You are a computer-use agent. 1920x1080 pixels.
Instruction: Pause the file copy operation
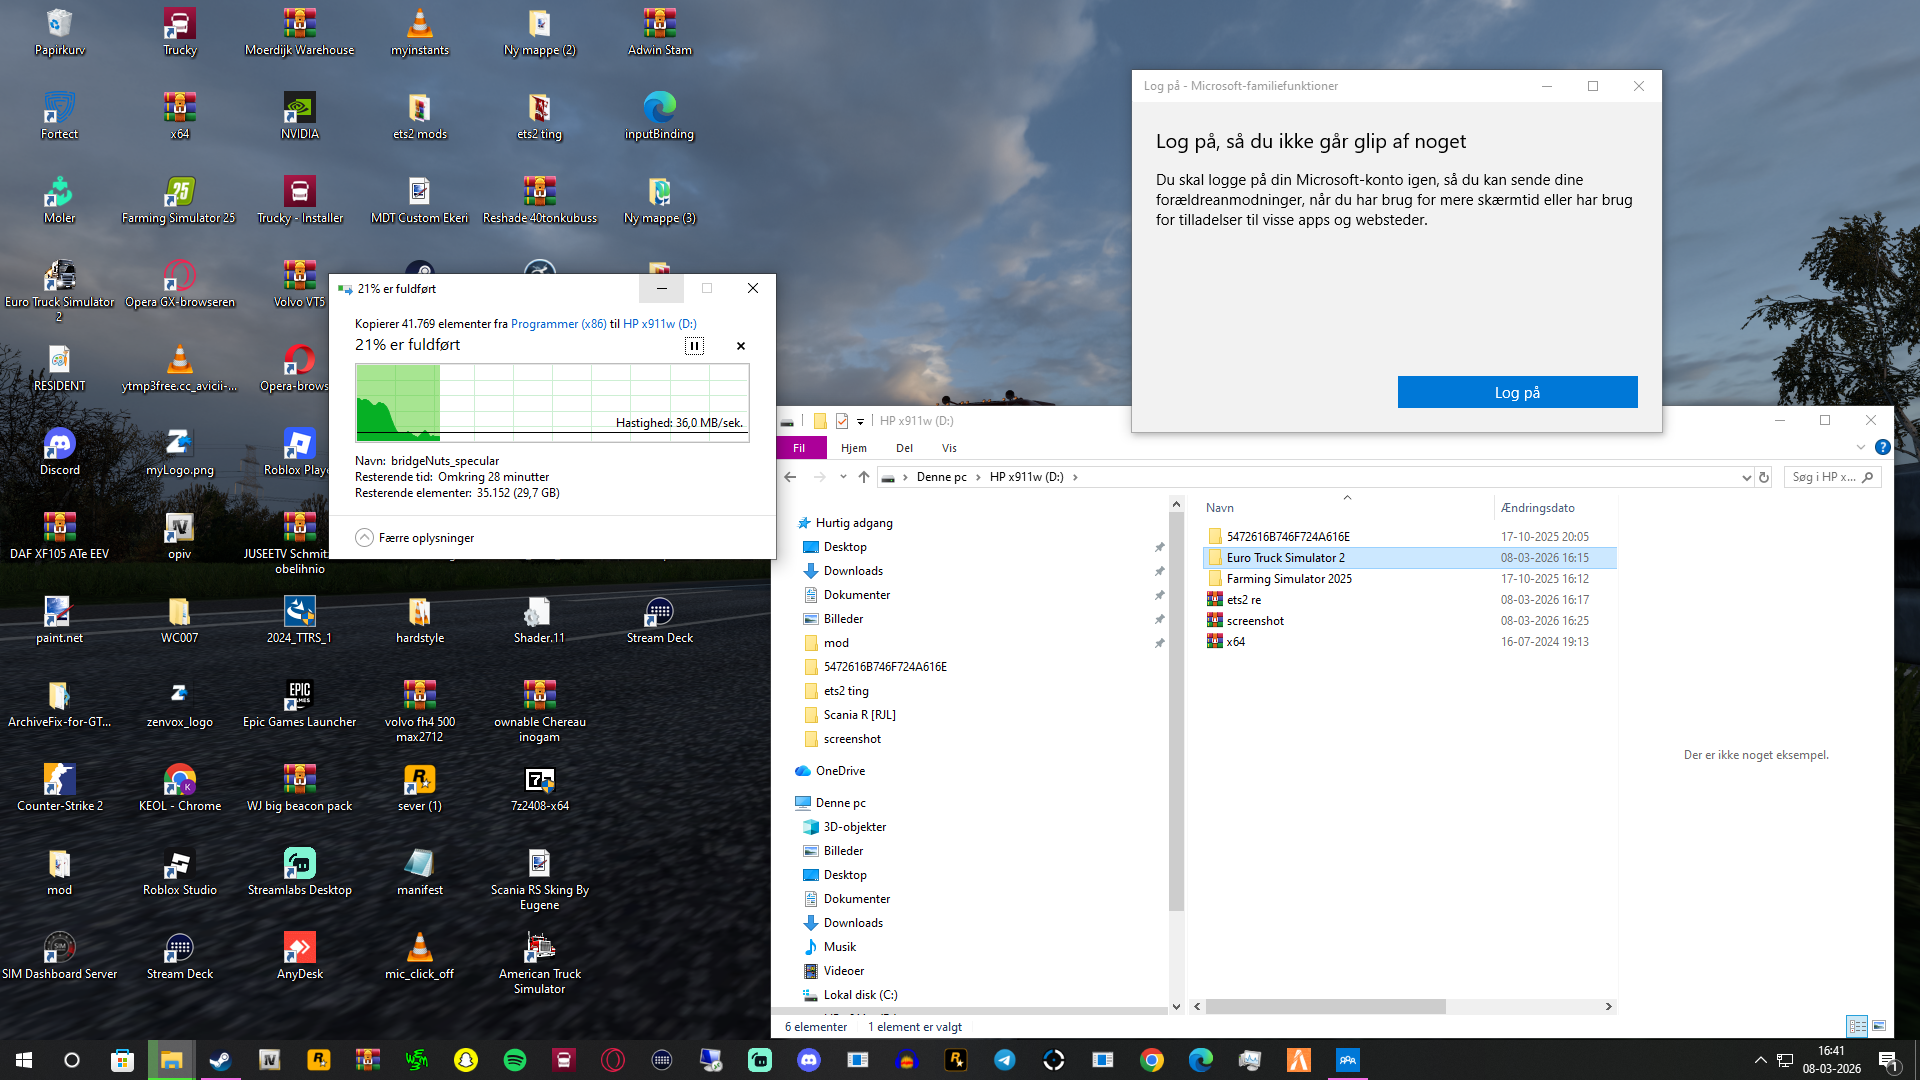point(694,346)
